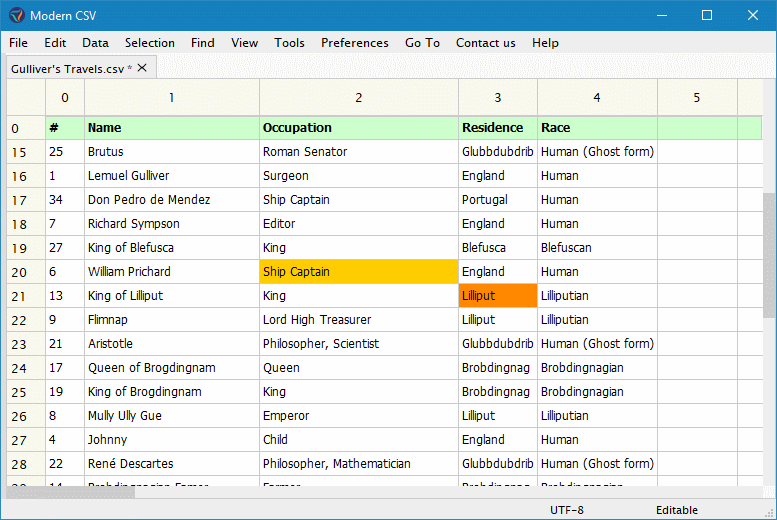Select row header 15
777x520 pixels.
pos(26,152)
